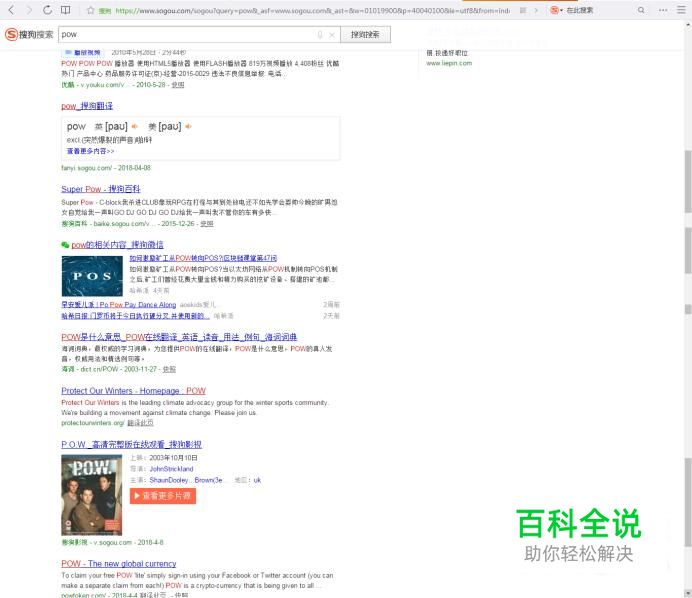The height and width of the screenshot is (598, 692).
Task: Click the P.O.W. movie poster thumbnail
Action: (91, 495)
